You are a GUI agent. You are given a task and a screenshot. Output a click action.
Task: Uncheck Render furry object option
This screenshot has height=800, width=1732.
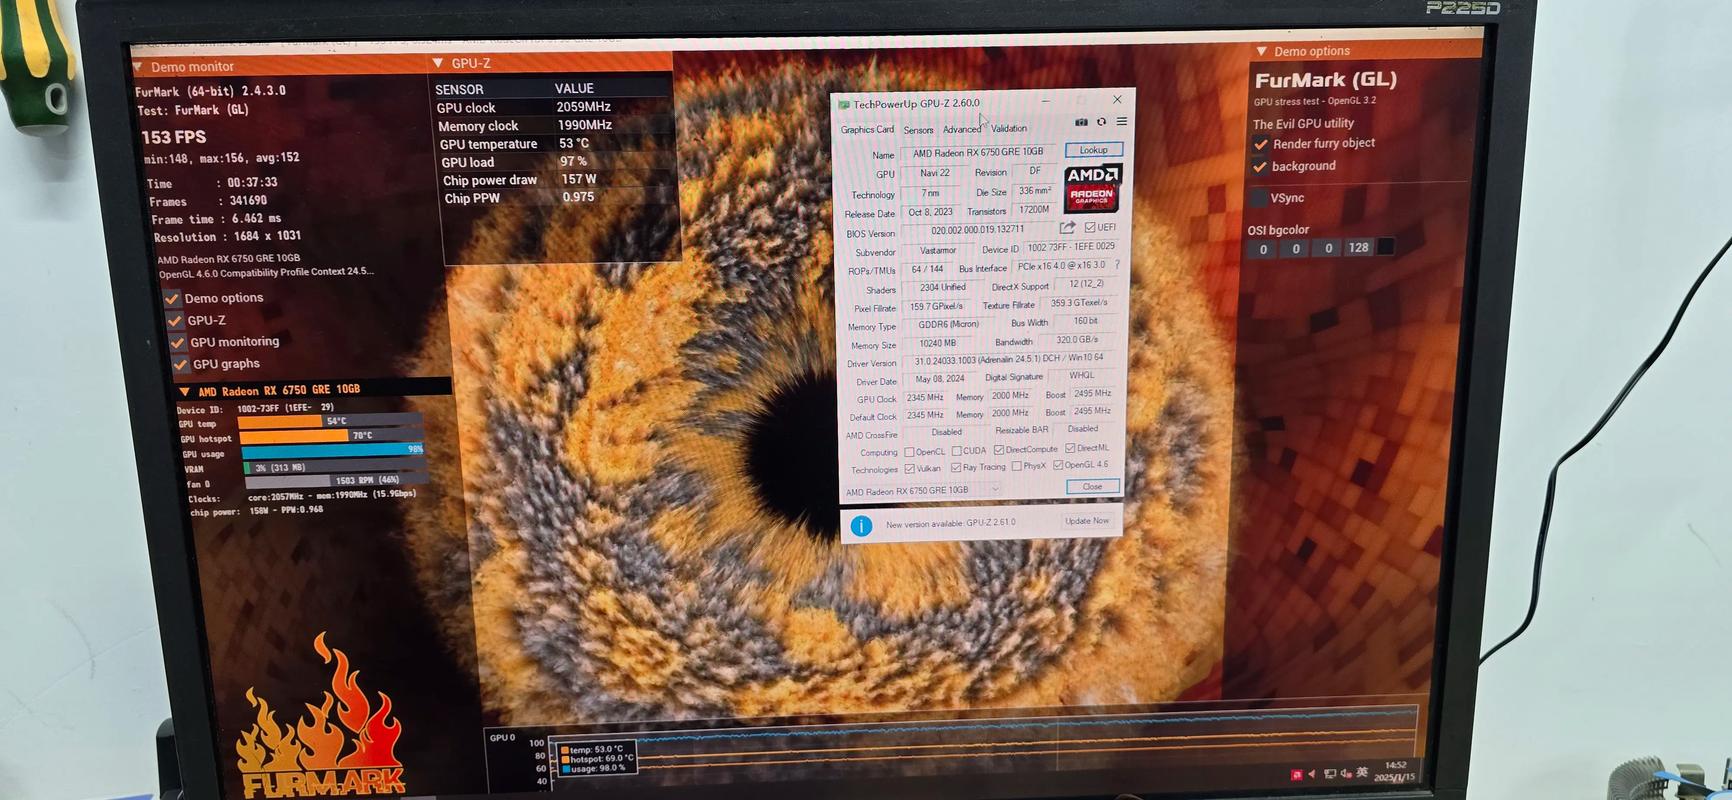(x=1261, y=144)
